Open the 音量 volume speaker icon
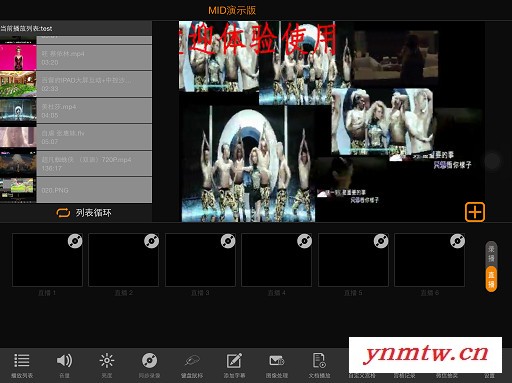This screenshot has height=383, width=512. [x=64, y=361]
